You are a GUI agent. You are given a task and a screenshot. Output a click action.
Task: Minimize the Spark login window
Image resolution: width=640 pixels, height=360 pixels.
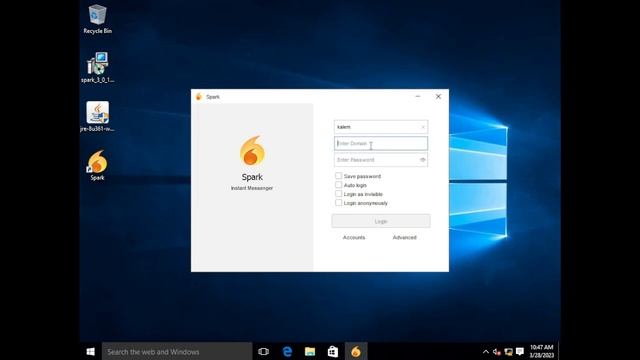[418, 97]
